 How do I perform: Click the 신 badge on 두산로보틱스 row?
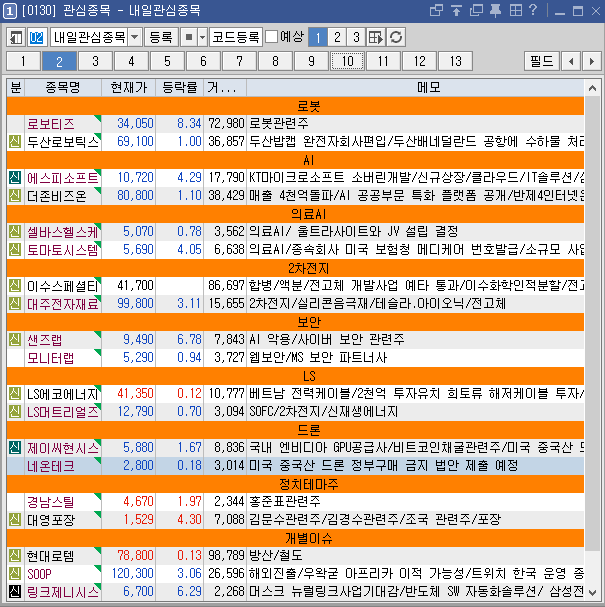(x=15, y=142)
